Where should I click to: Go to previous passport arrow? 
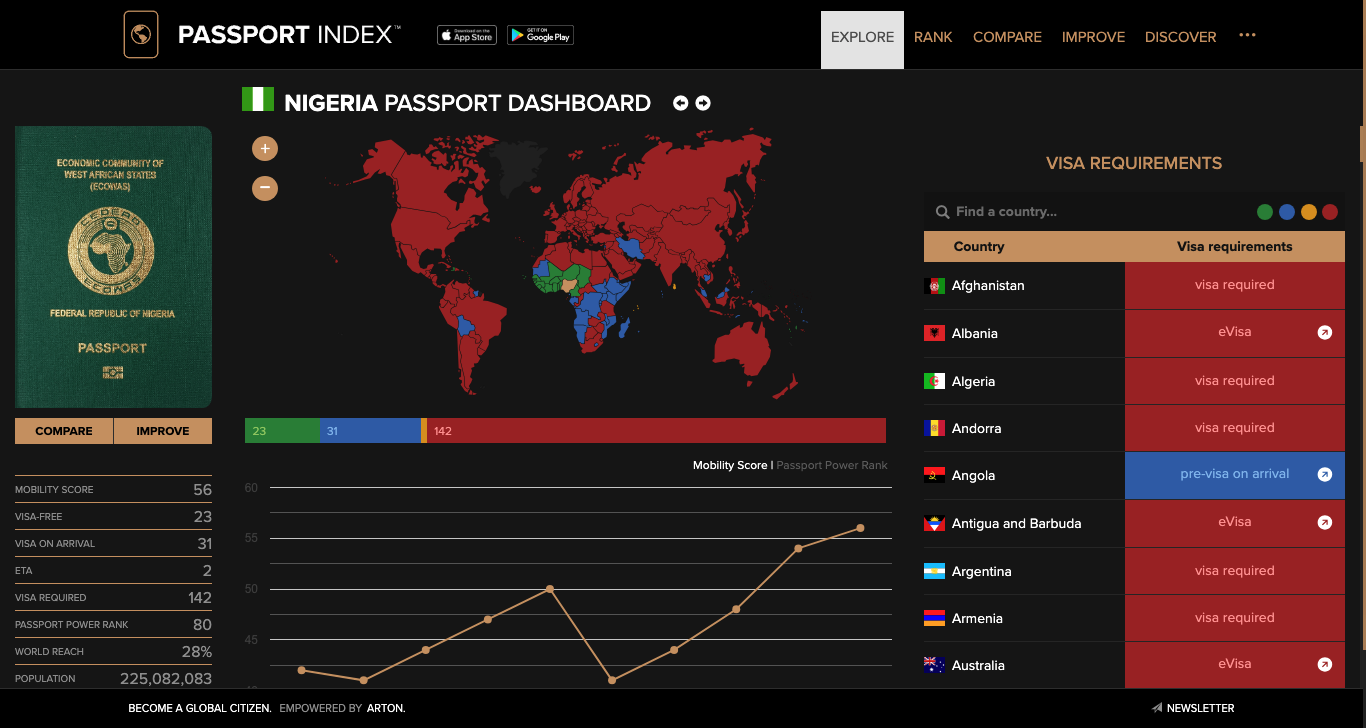(x=681, y=103)
